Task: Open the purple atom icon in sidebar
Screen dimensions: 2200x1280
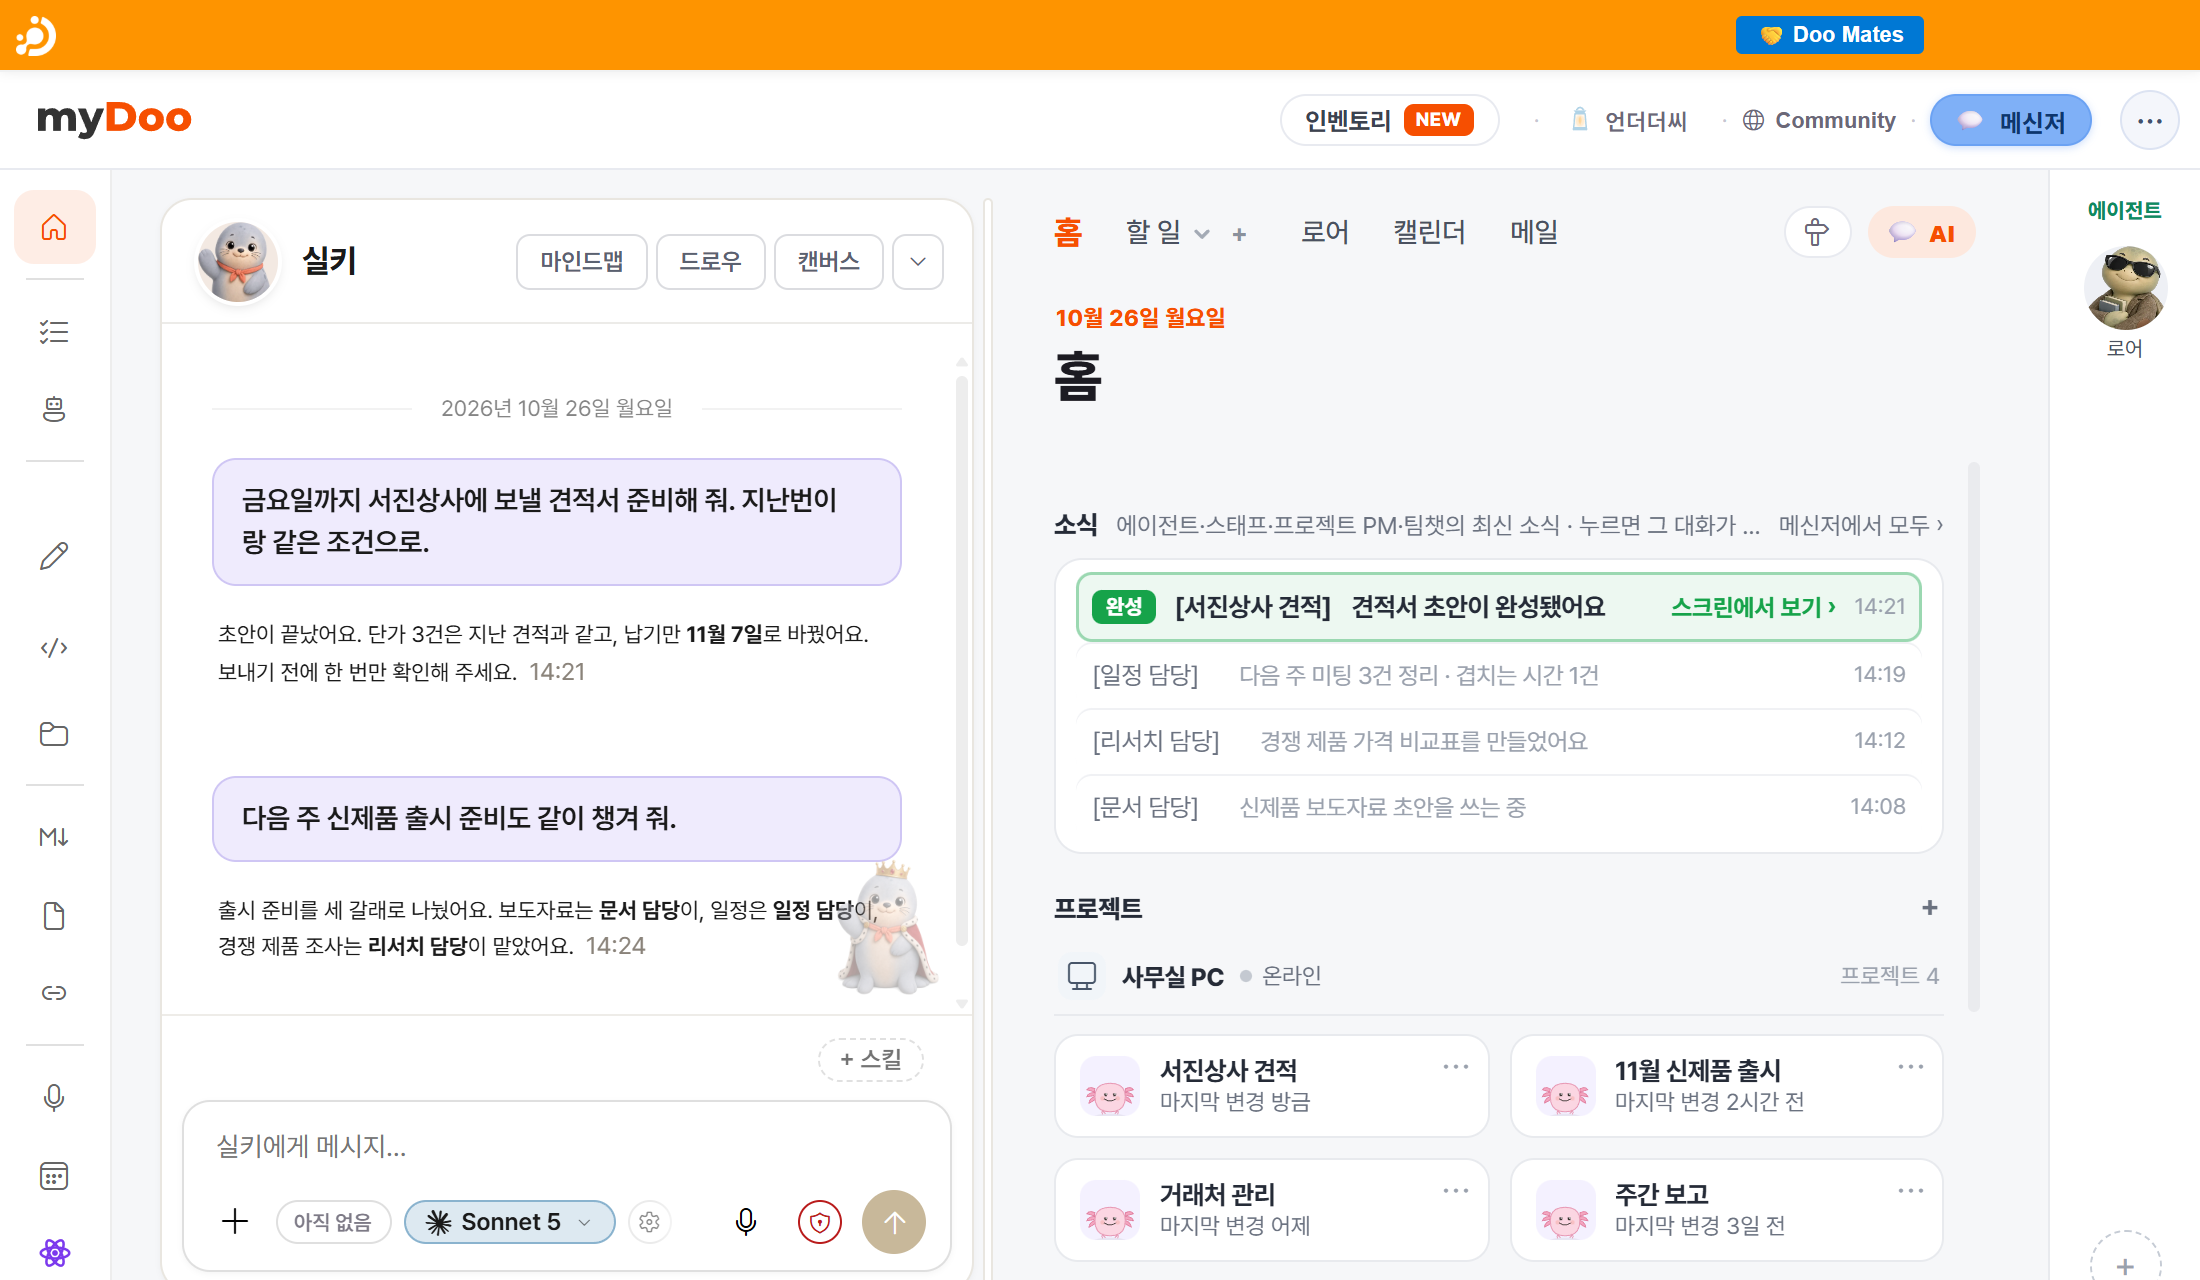Action: (x=54, y=1253)
